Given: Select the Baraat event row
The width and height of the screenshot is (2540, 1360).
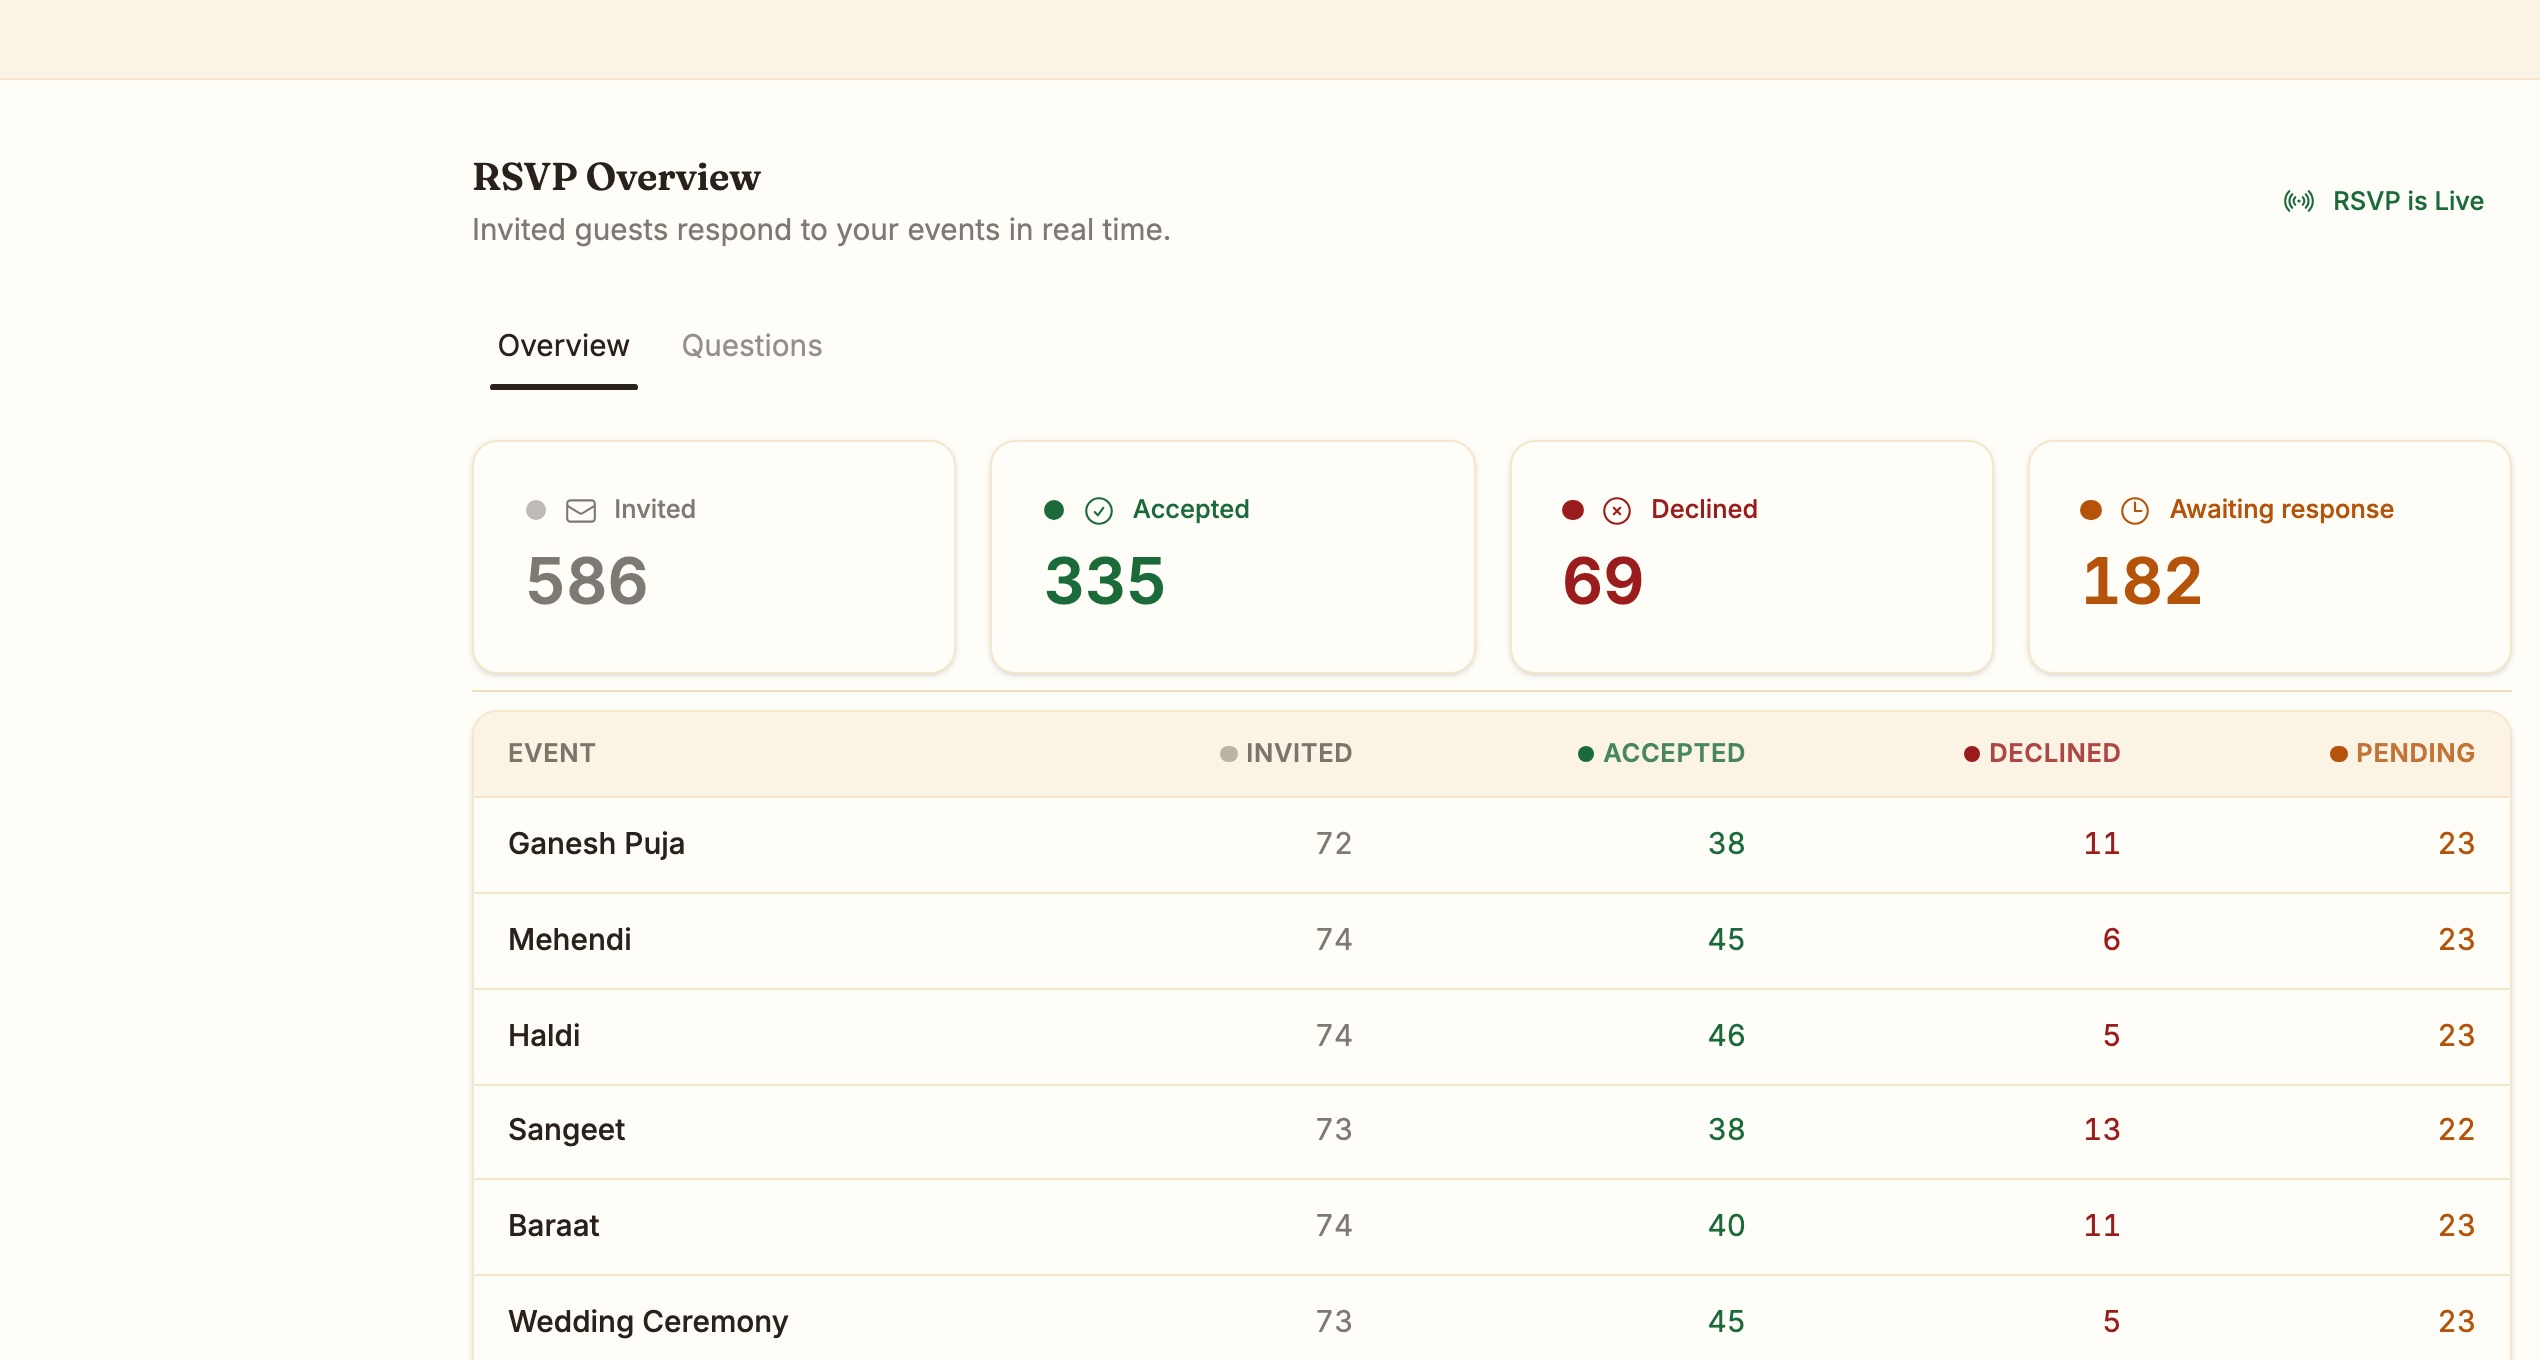Looking at the screenshot, I should 1492,1226.
